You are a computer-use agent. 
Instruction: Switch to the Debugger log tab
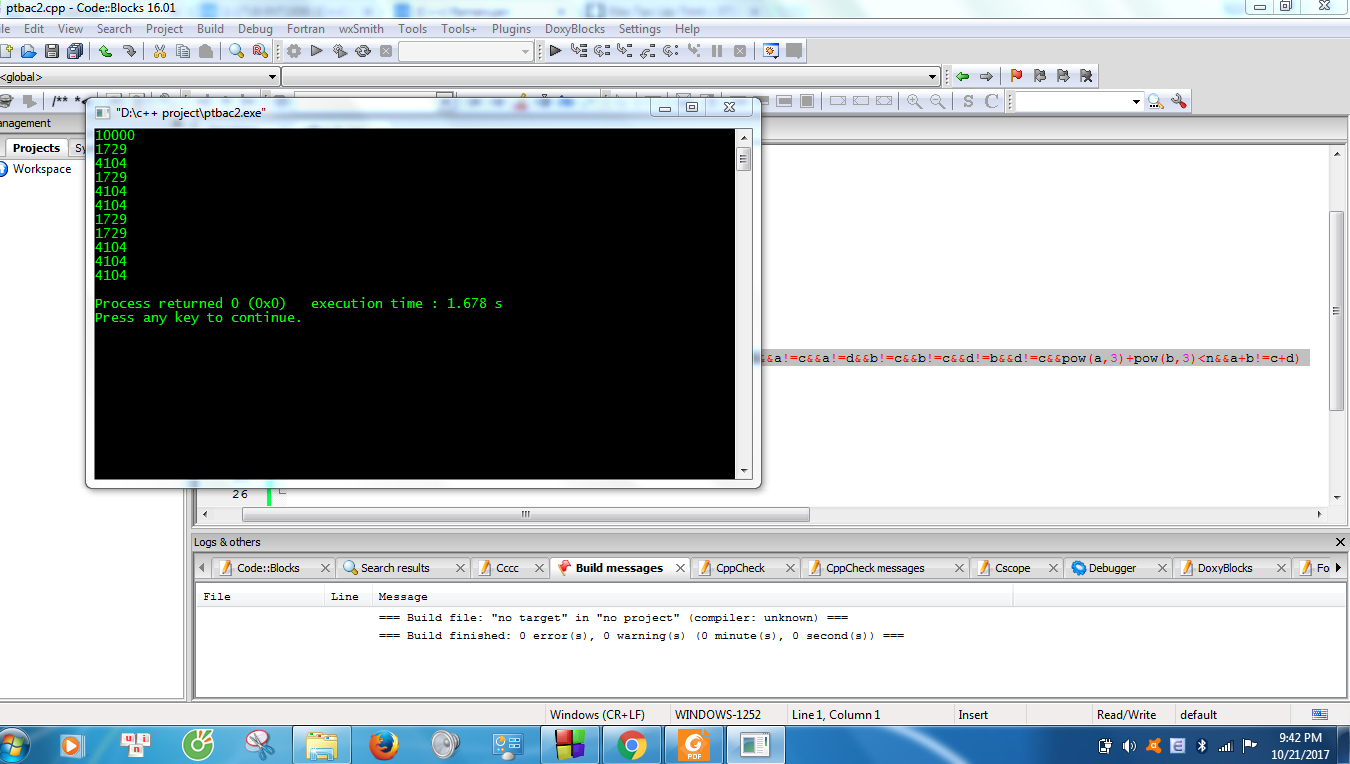(x=1112, y=568)
